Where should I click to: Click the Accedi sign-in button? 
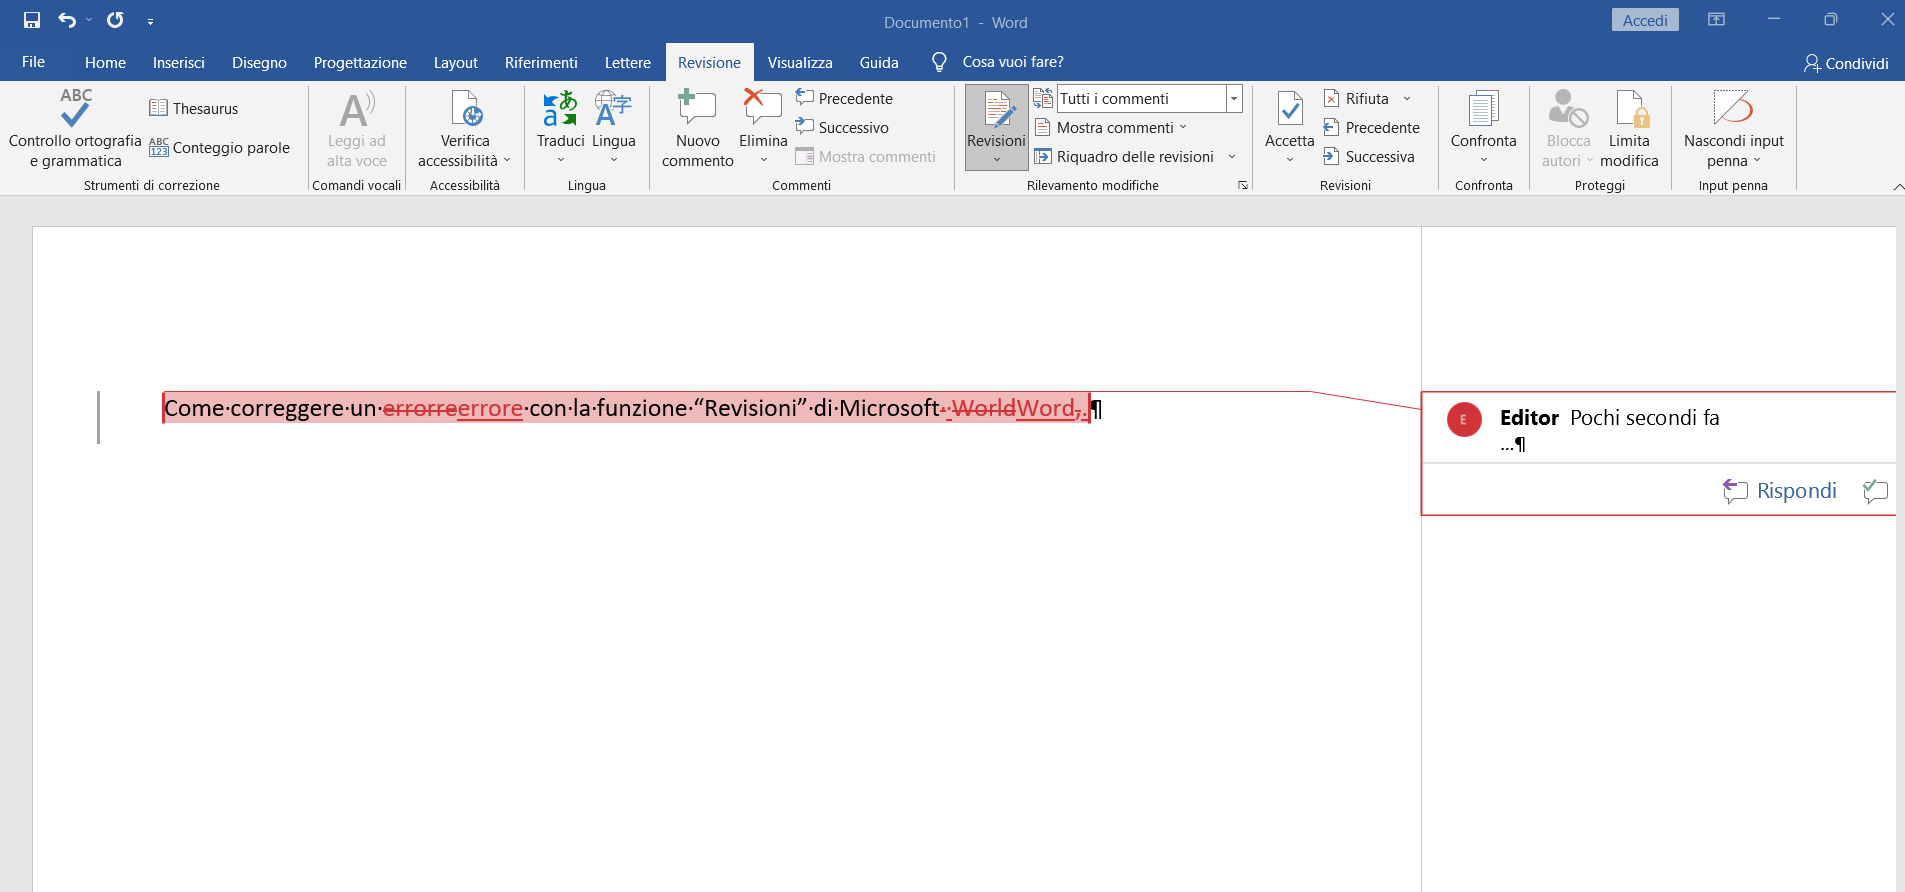[1645, 20]
